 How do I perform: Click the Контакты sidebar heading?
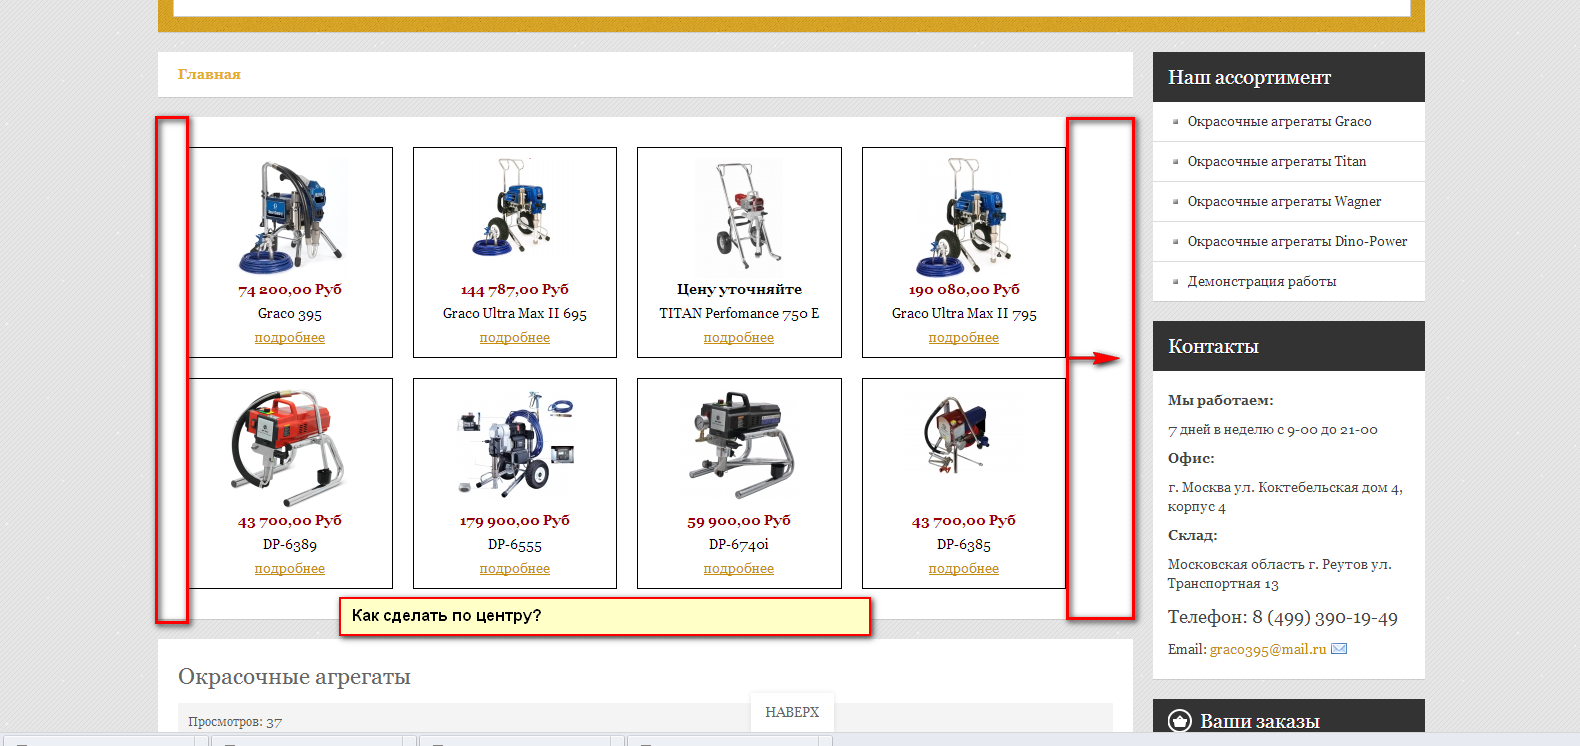click(1213, 346)
